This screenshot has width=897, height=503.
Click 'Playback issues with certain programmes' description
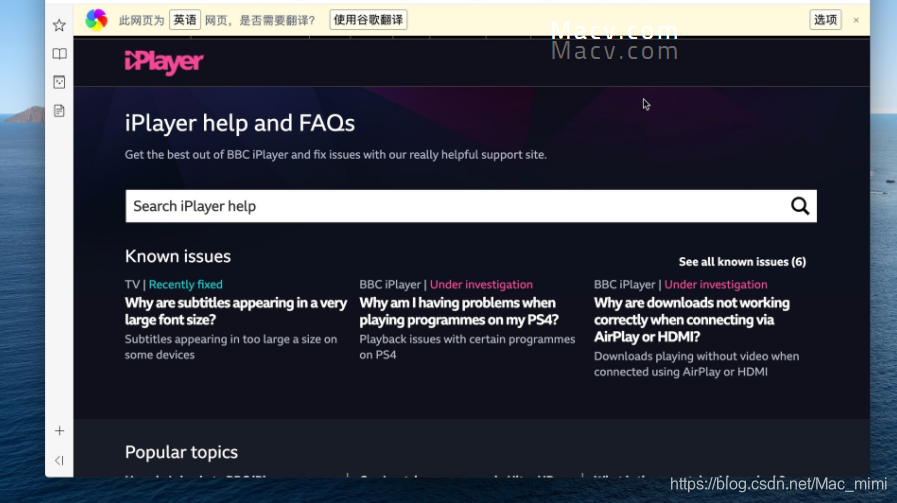coord(467,347)
